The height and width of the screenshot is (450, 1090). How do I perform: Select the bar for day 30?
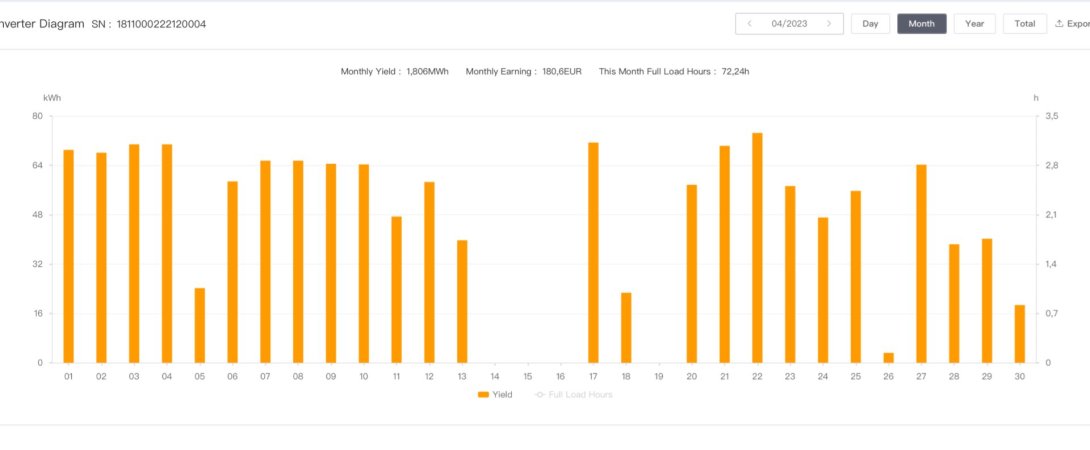(1020, 334)
